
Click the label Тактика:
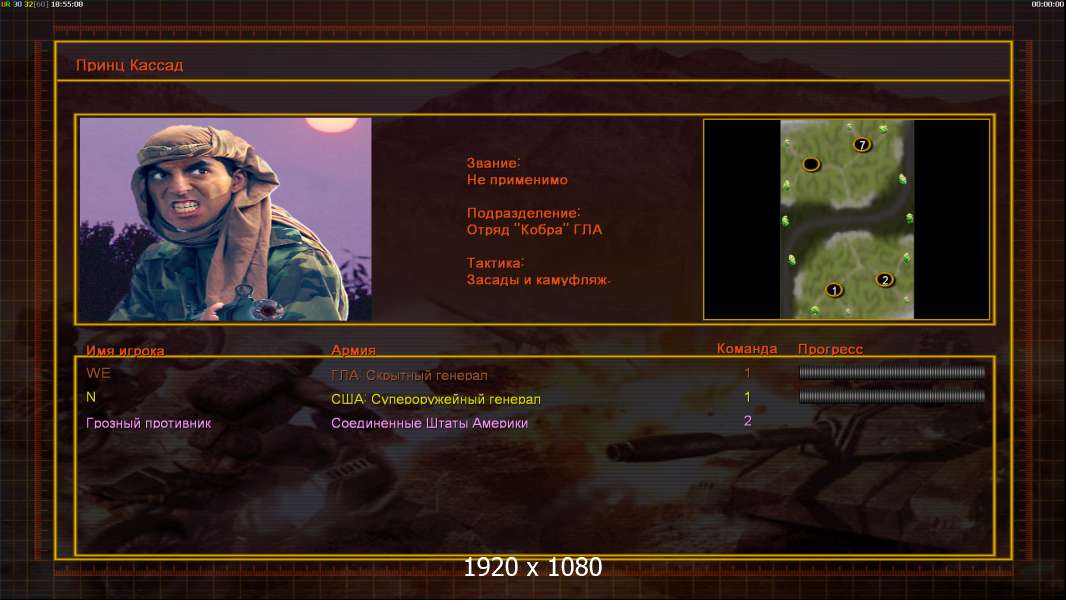(496, 263)
